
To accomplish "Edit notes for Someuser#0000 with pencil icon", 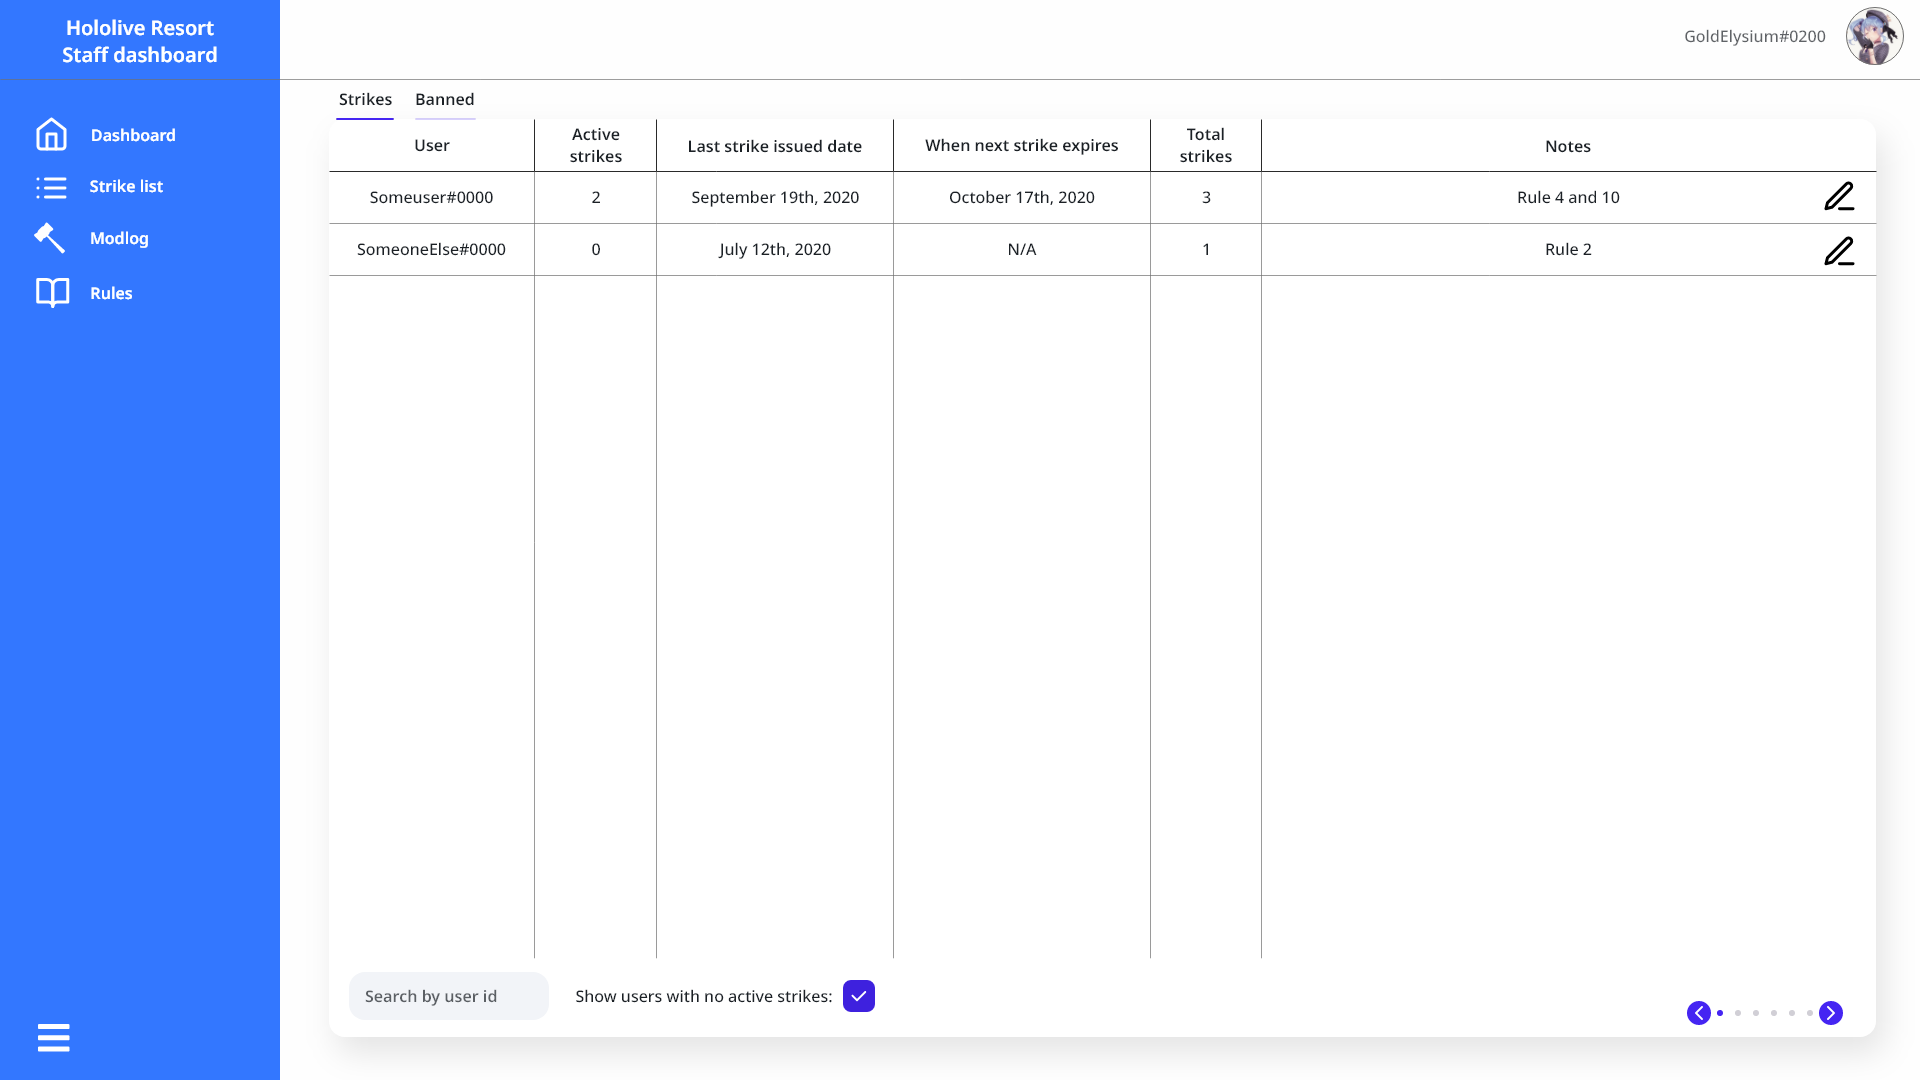I will (x=1838, y=197).
